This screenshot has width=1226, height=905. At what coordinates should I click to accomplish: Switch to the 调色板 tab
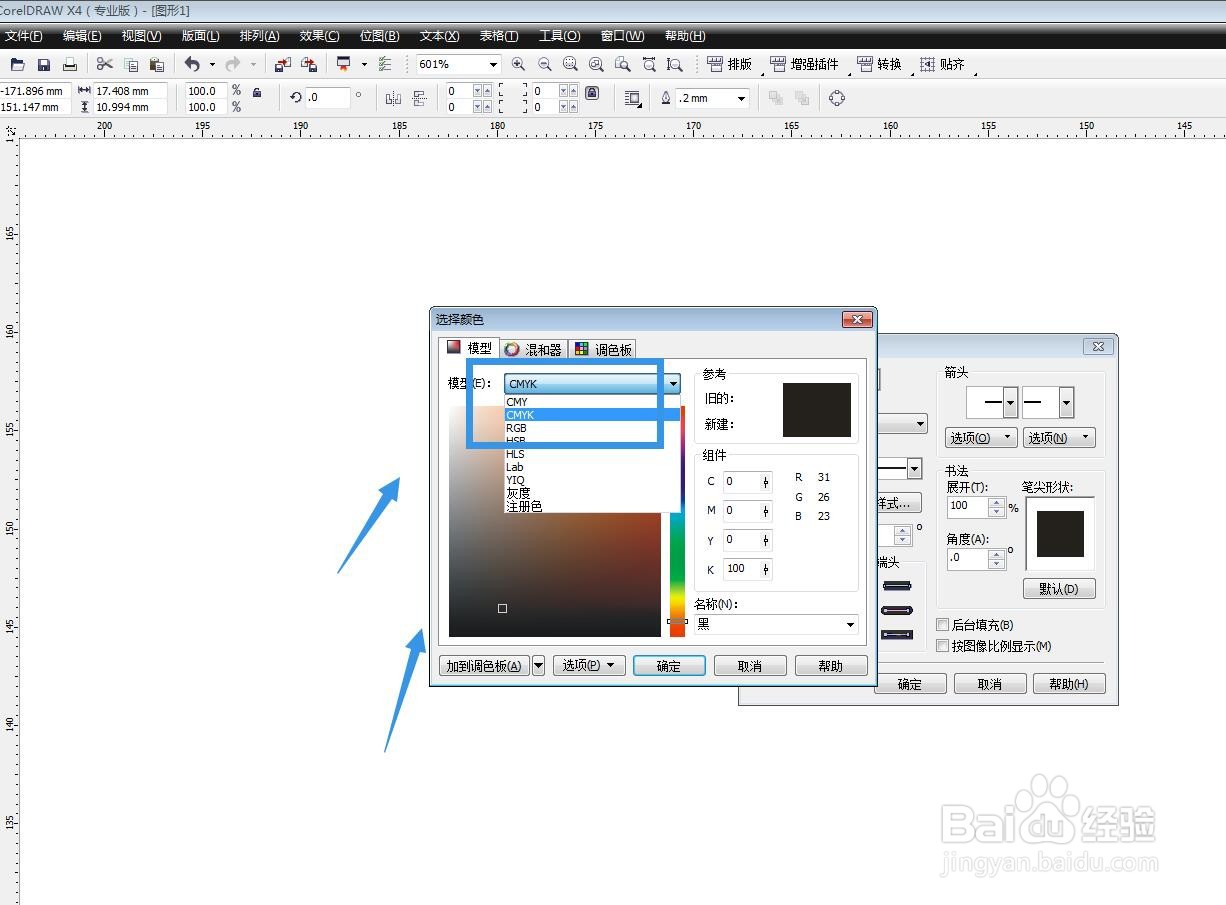(x=603, y=349)
